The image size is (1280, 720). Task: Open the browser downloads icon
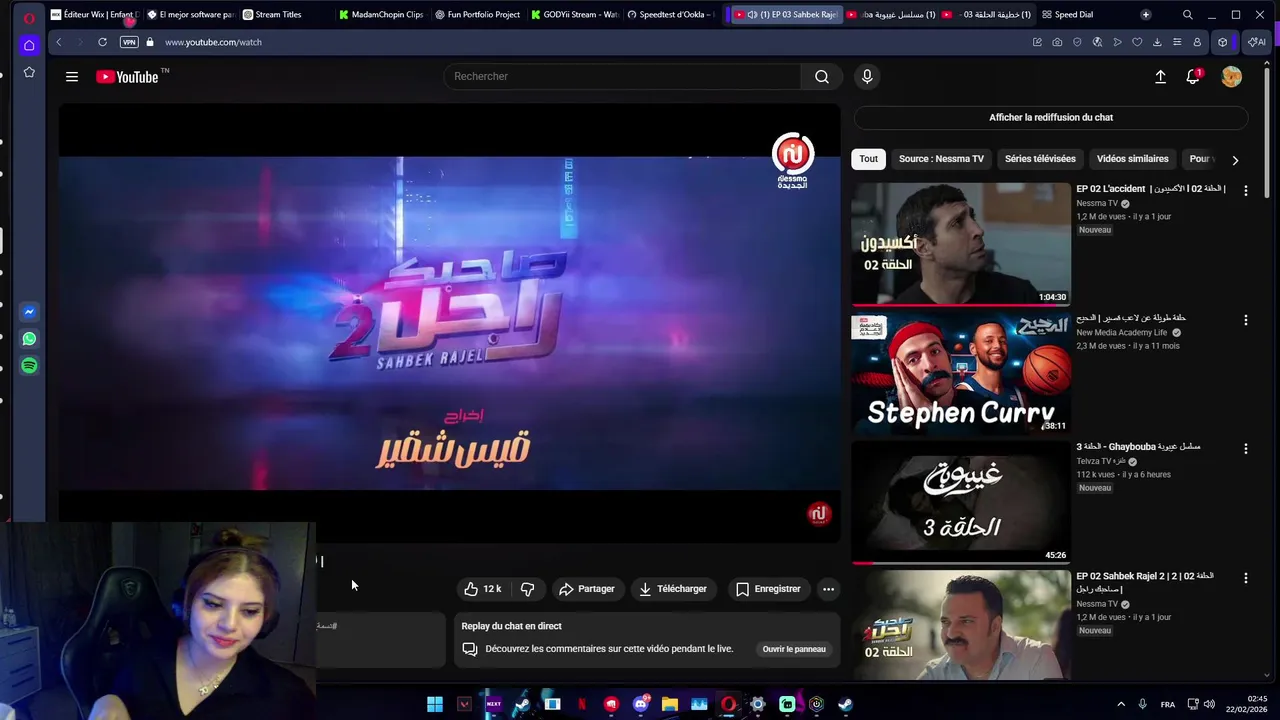point(1157,42)
